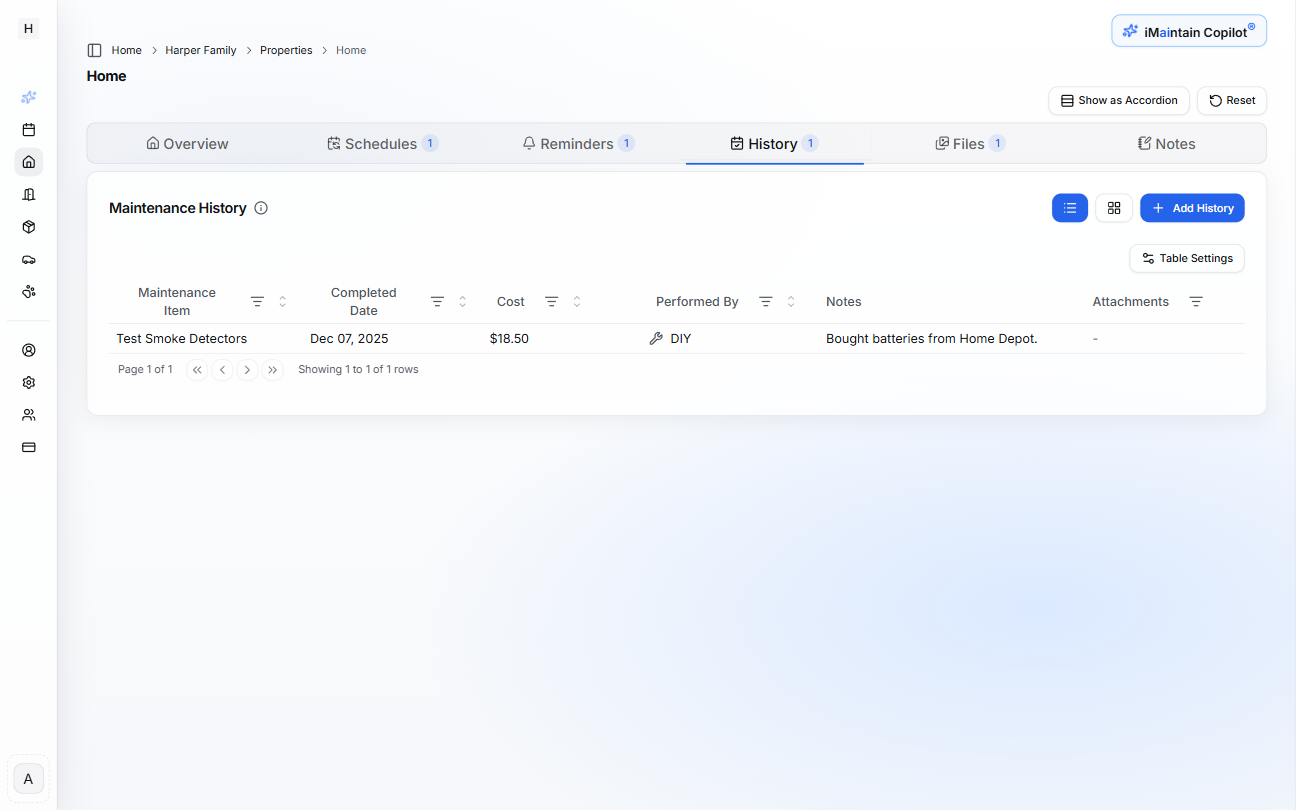Open Harper Family from the breadcrumb
This screenshot has width=1296, height=810.
tap(200, 49)
